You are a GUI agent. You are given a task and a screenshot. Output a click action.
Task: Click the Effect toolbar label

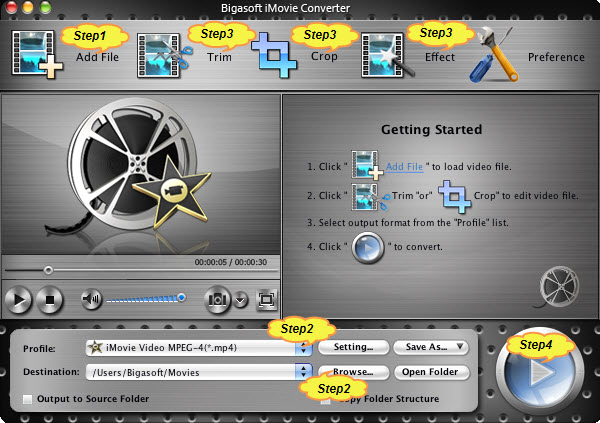pyautogui.click(x=440, y=57)
